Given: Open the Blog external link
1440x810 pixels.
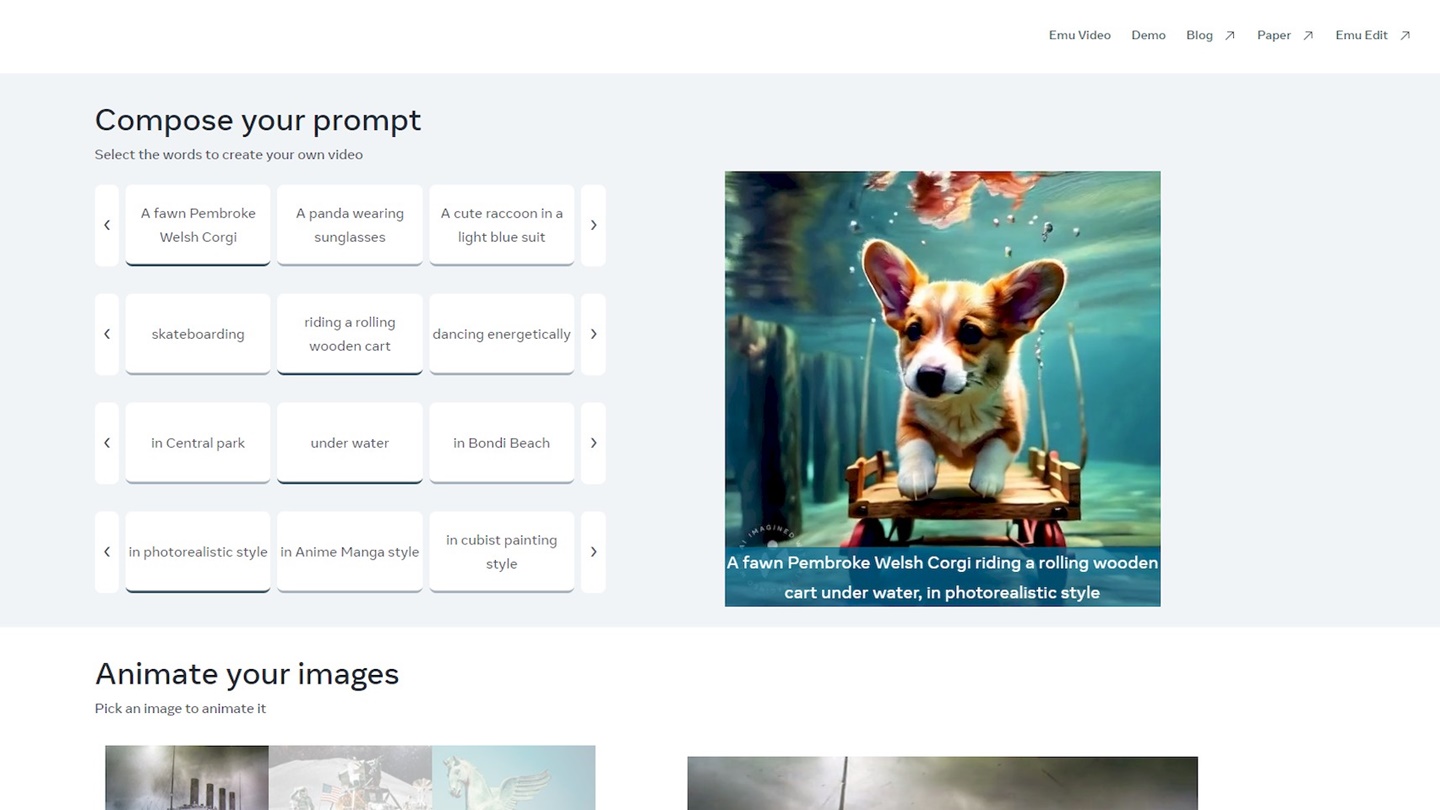Looking at the screenshot, I should coord(1210,35).
